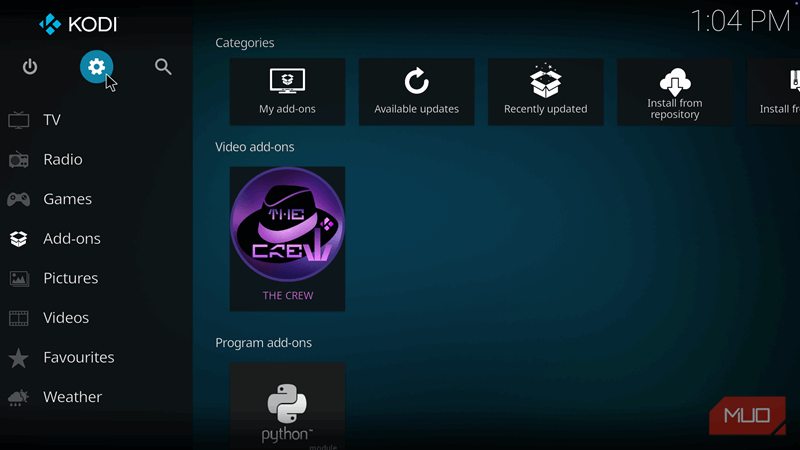Click the 1:04 PM clock
800x450 pixels.
click(x=740, y=21)
